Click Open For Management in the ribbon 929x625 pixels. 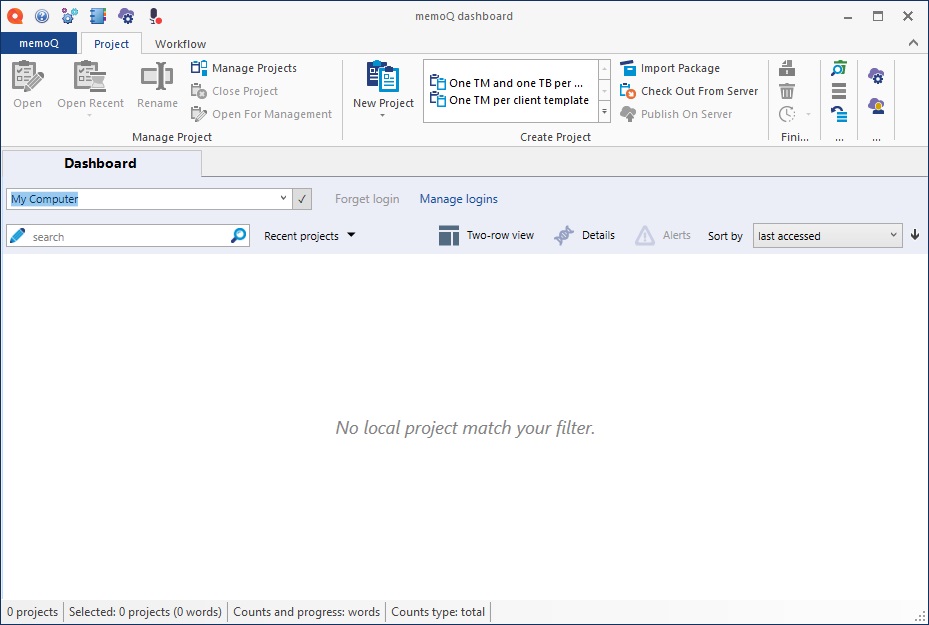point(261,114)
